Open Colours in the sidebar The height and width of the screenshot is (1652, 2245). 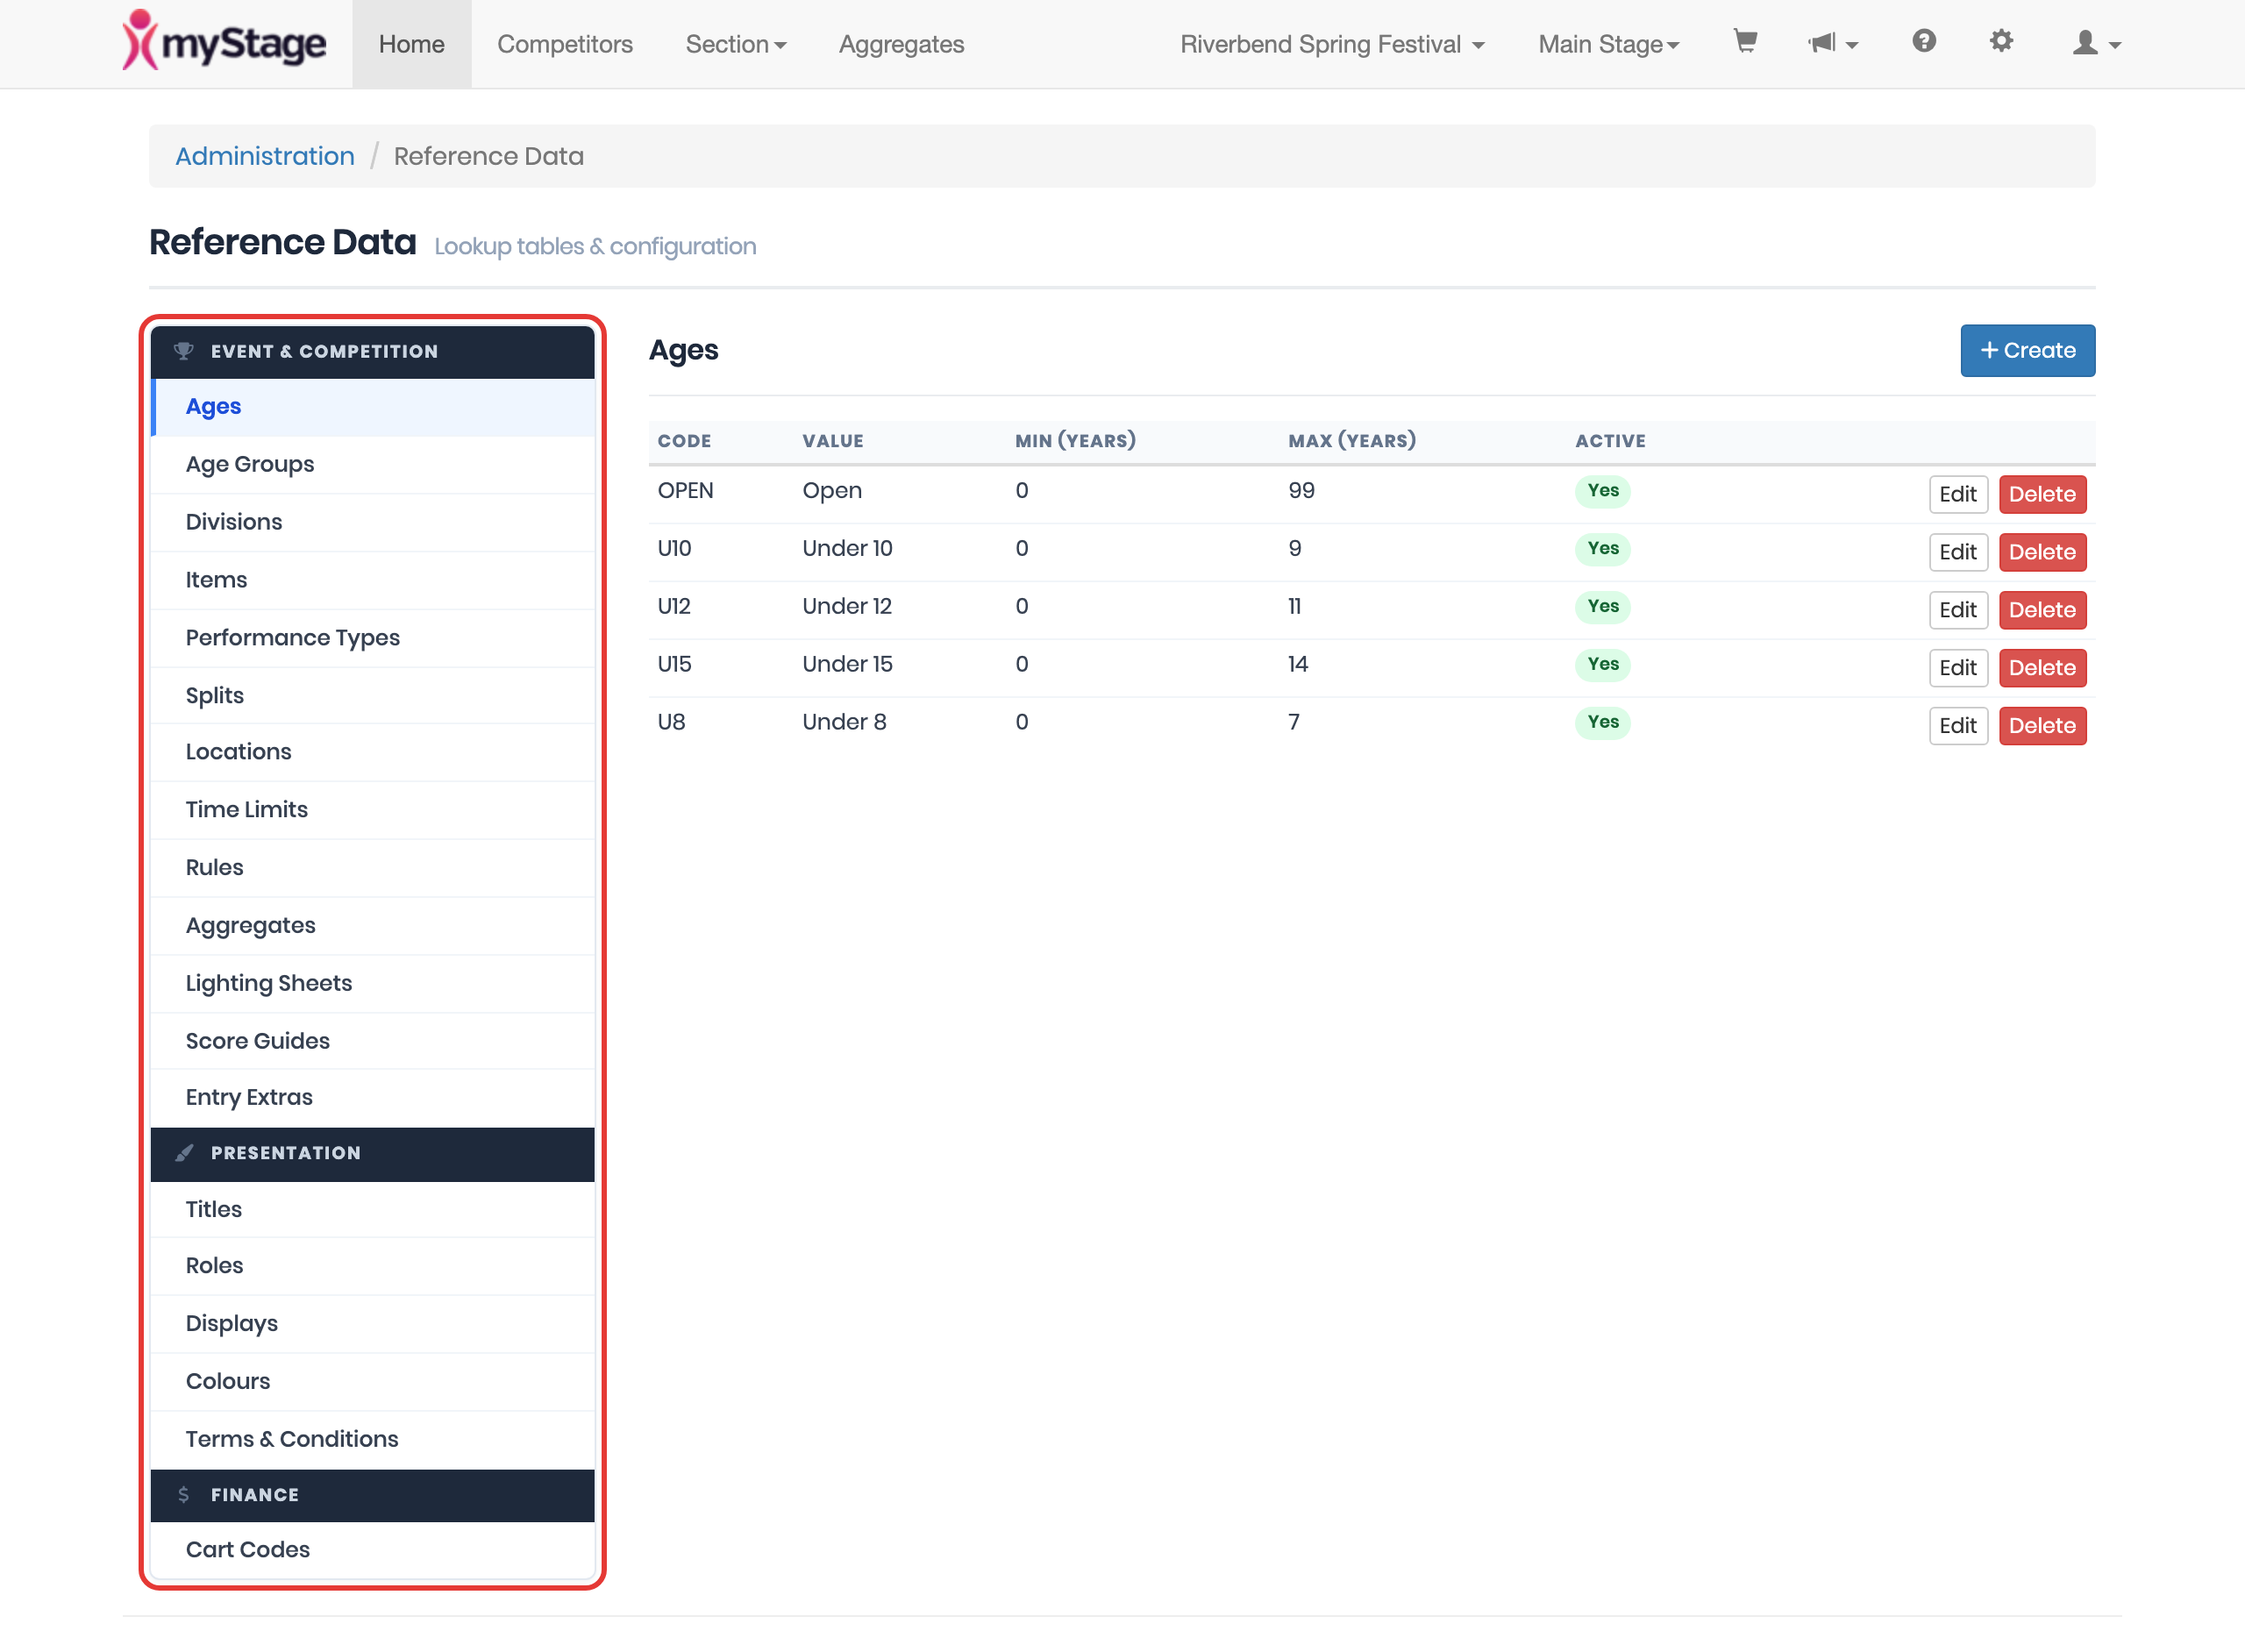[x=372, y=1382]
